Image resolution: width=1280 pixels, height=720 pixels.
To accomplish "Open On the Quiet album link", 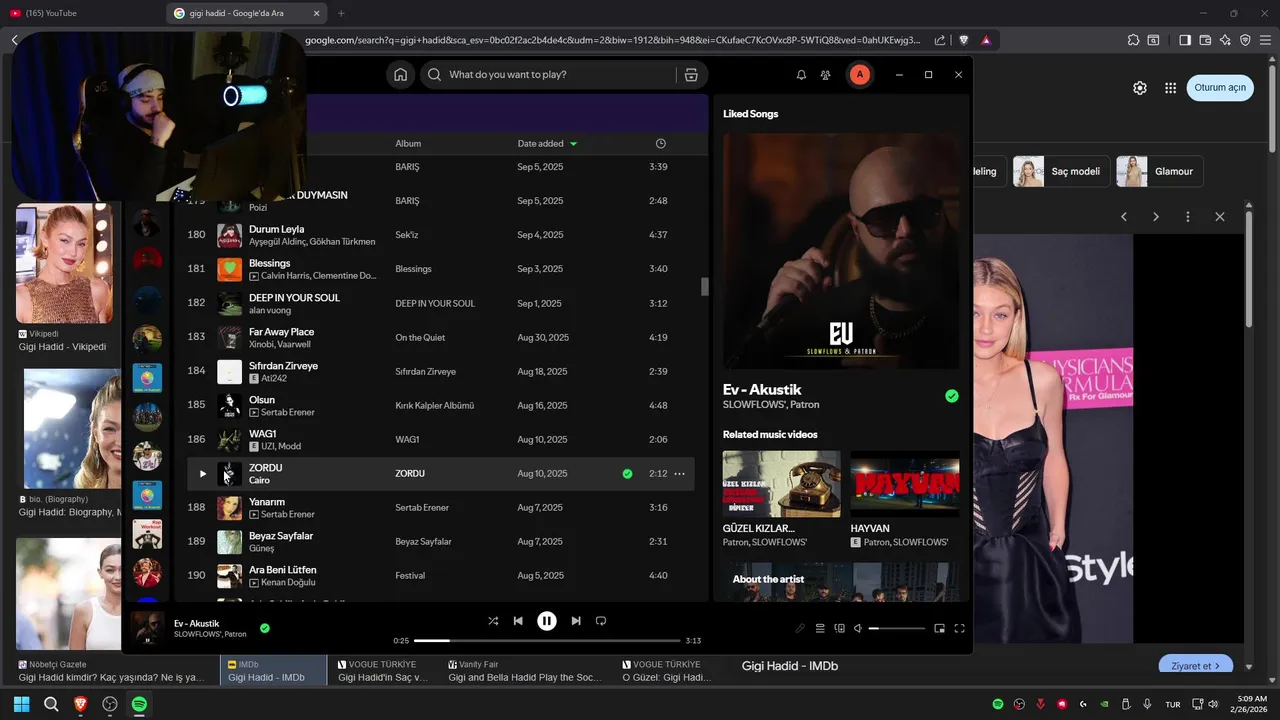I will [x=420, y=338].
